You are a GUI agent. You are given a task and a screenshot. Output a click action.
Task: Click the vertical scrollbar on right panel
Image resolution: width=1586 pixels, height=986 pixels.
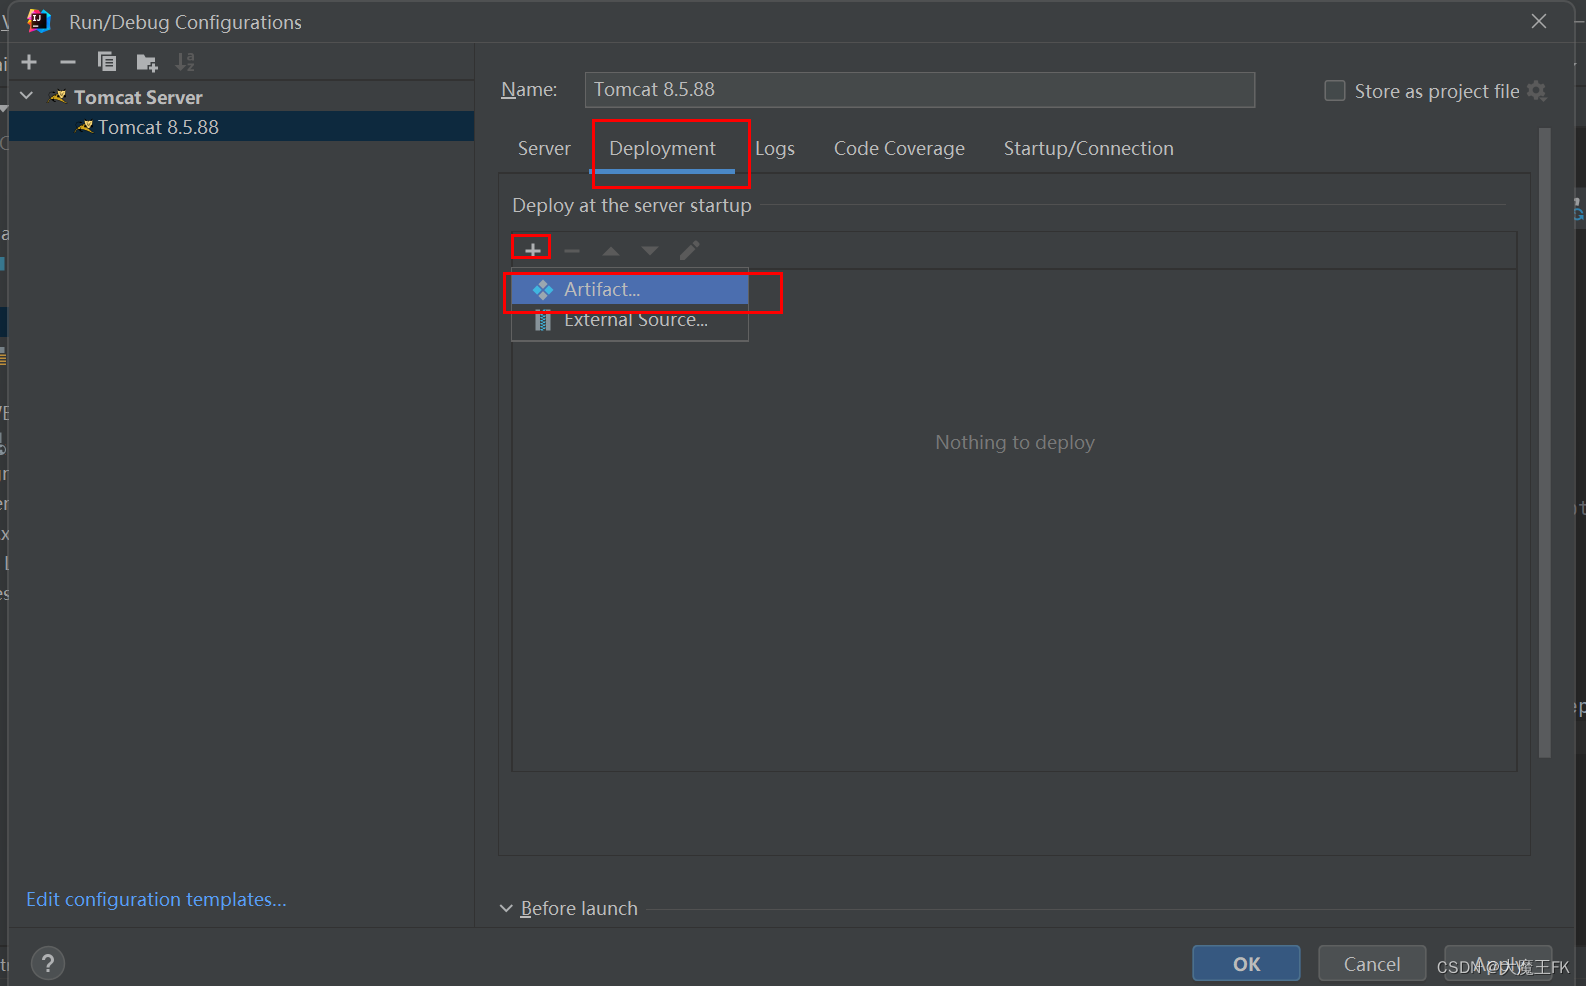(x=1545, y=442)
